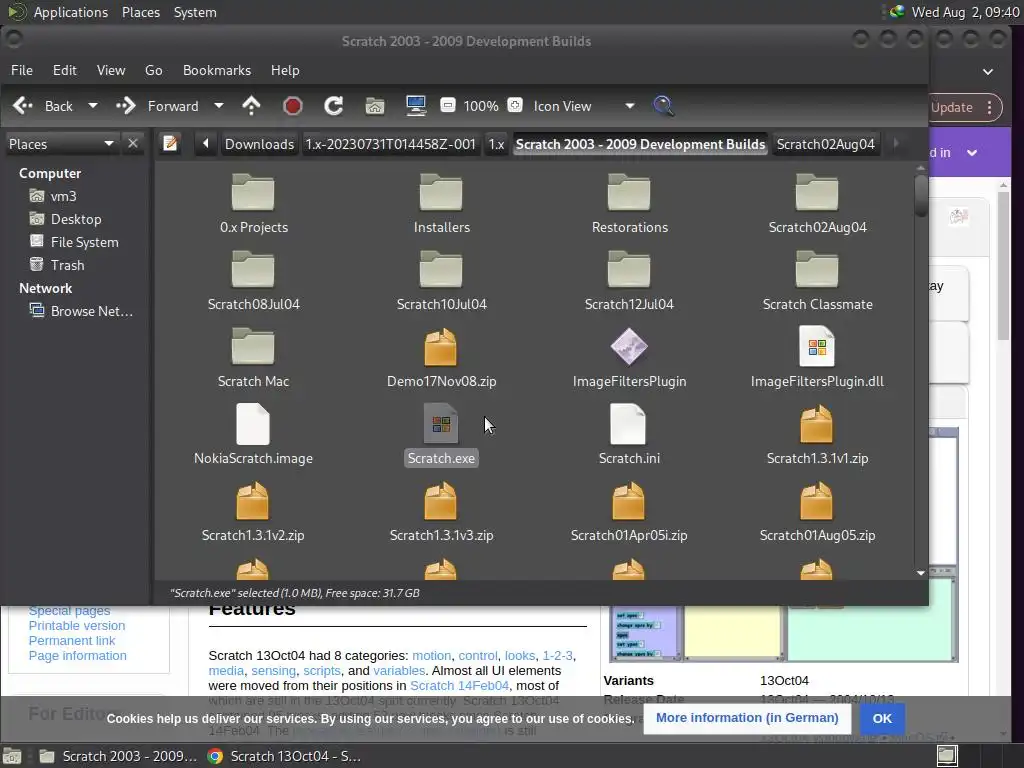1024x768 pixels.
Task: Toggle the location edit pencil button
Action: pyautogui.click(x=170, y=144)
